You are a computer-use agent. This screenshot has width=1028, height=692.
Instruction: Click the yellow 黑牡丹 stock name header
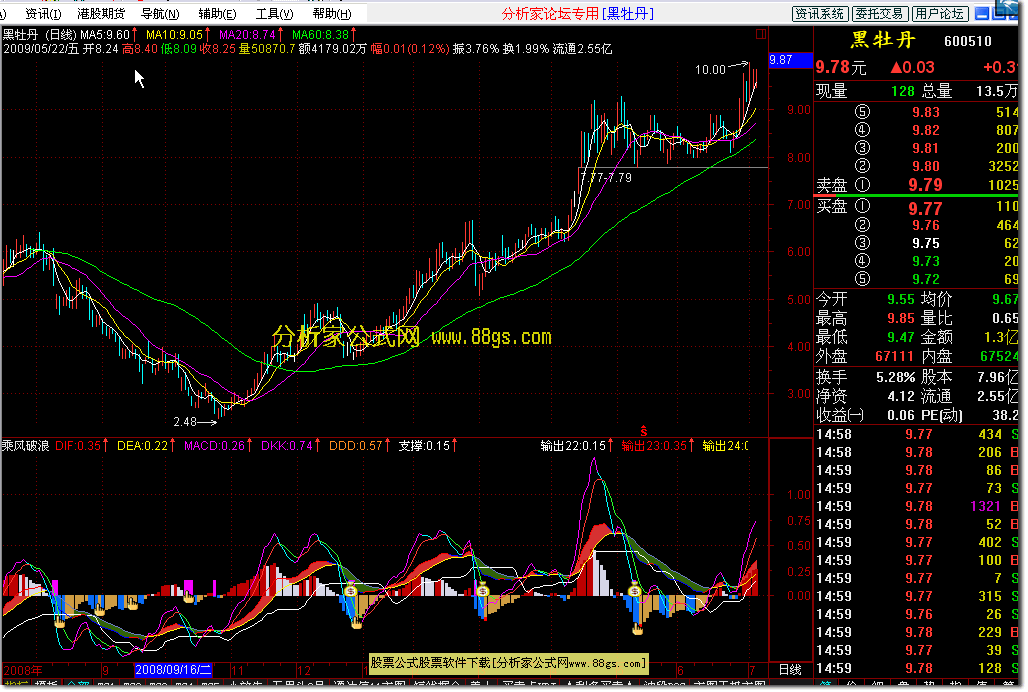882,41
